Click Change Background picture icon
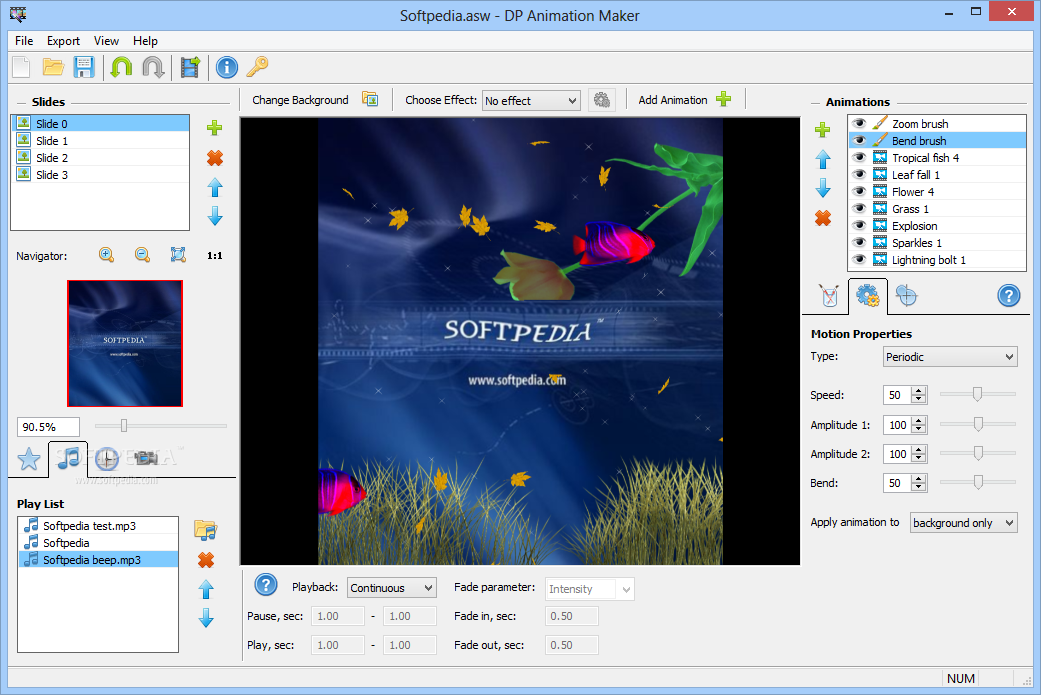This screenshot has width=1041, height=695. coord(370,100)
